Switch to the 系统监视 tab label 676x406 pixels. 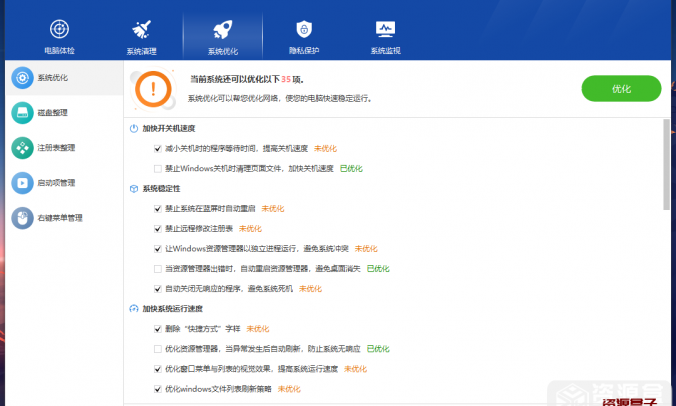point(385,50)
